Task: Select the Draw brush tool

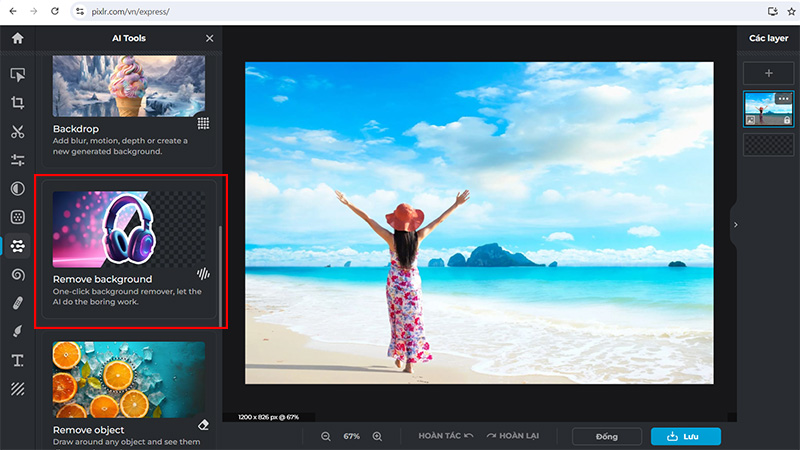Action: 17,332
